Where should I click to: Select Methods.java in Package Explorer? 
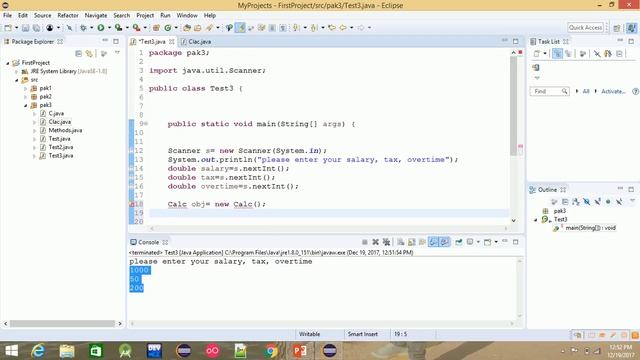(x=65, y=130)
